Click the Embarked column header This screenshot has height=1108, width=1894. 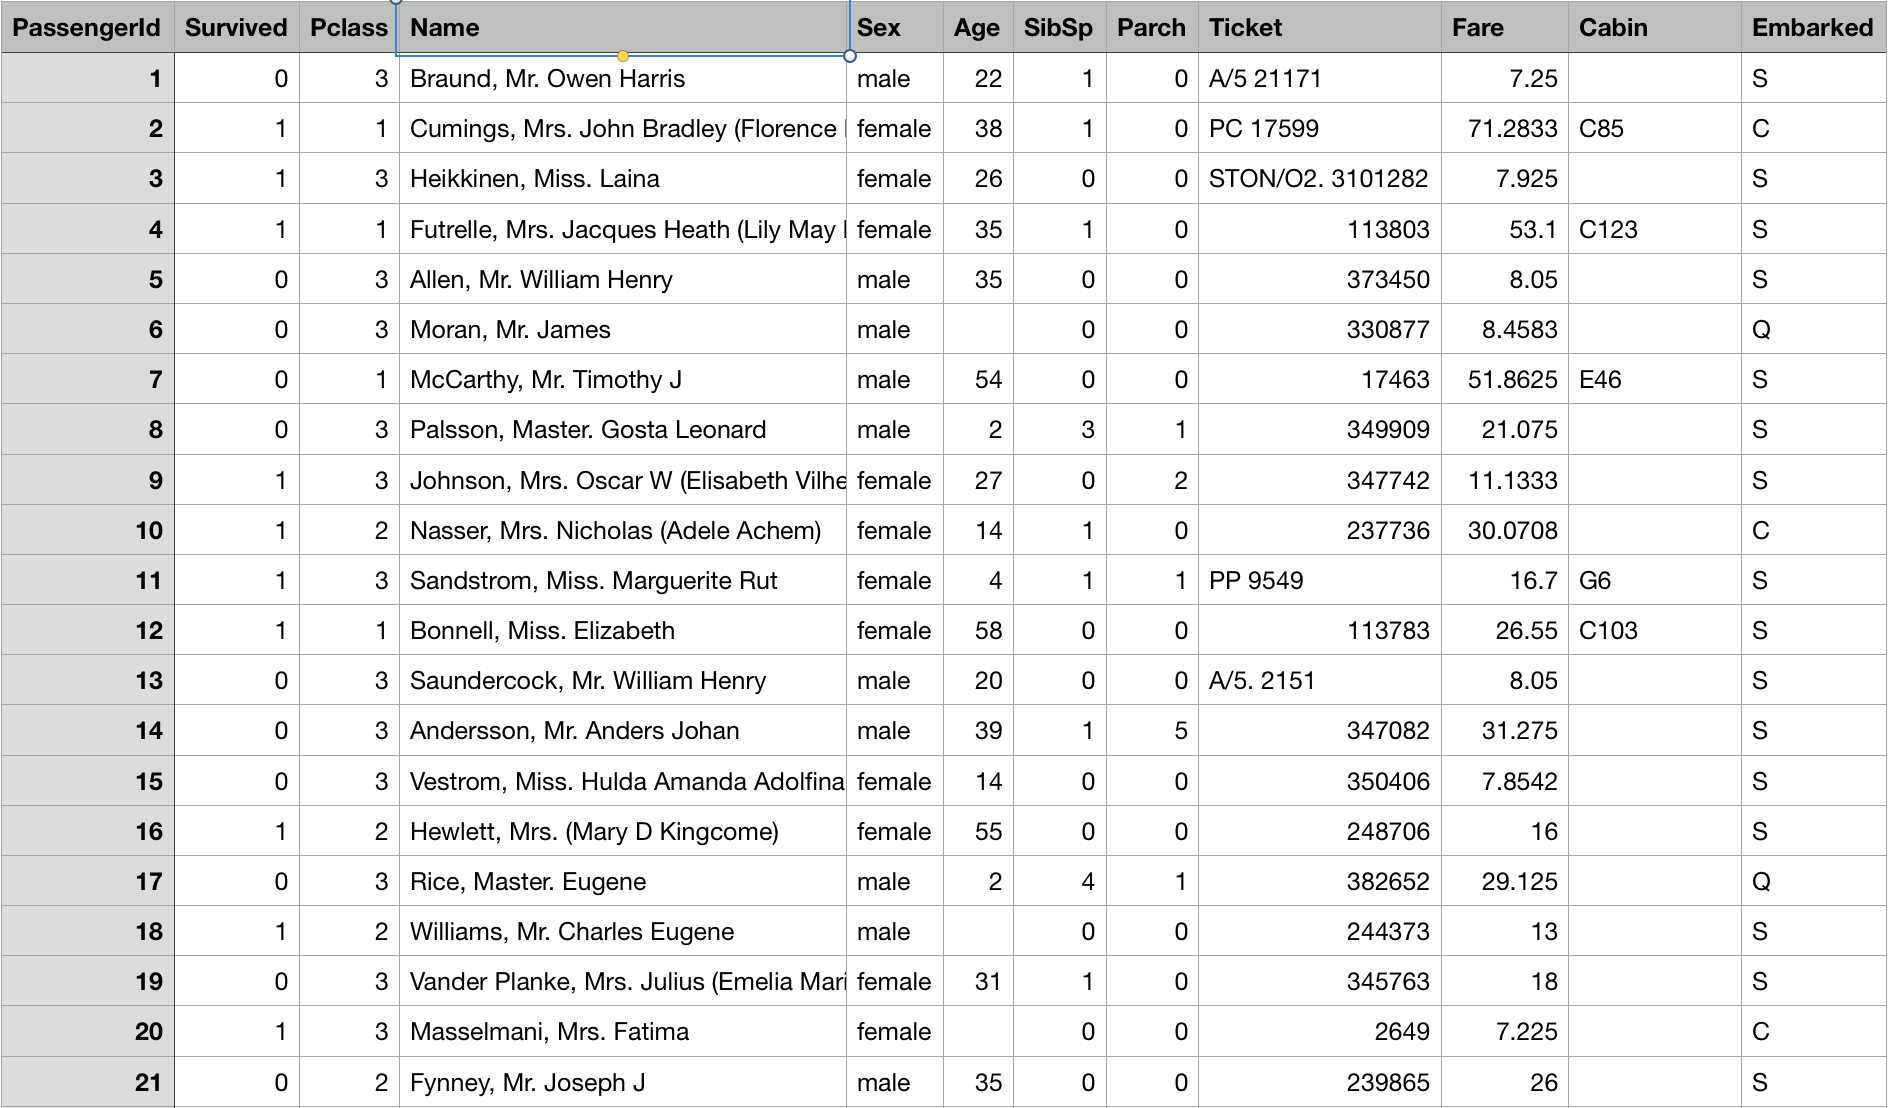pos(1813,27)
